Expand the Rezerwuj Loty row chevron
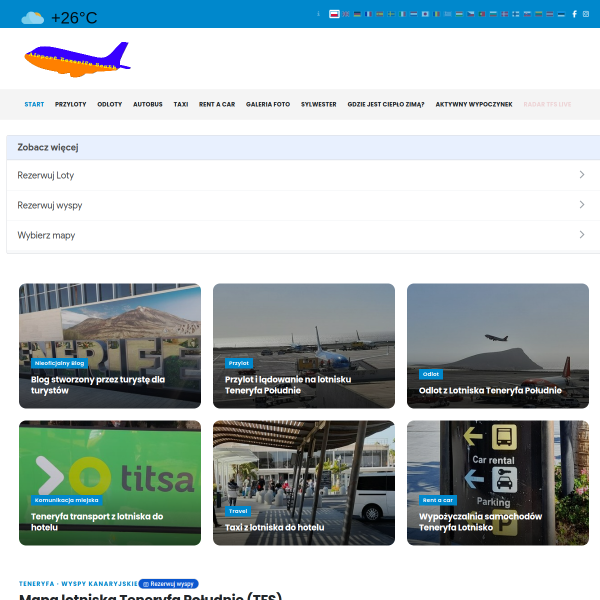Viewport: 600px width, 600px height. [x=582, y=175]
